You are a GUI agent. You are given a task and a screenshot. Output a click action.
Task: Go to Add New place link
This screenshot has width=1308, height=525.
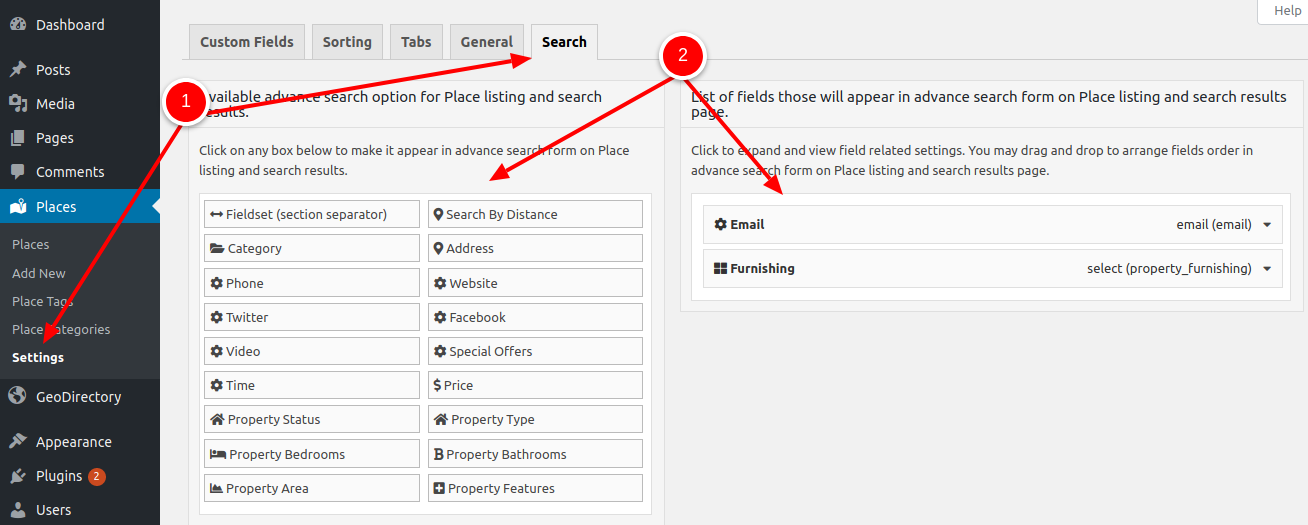coord(39,273)
